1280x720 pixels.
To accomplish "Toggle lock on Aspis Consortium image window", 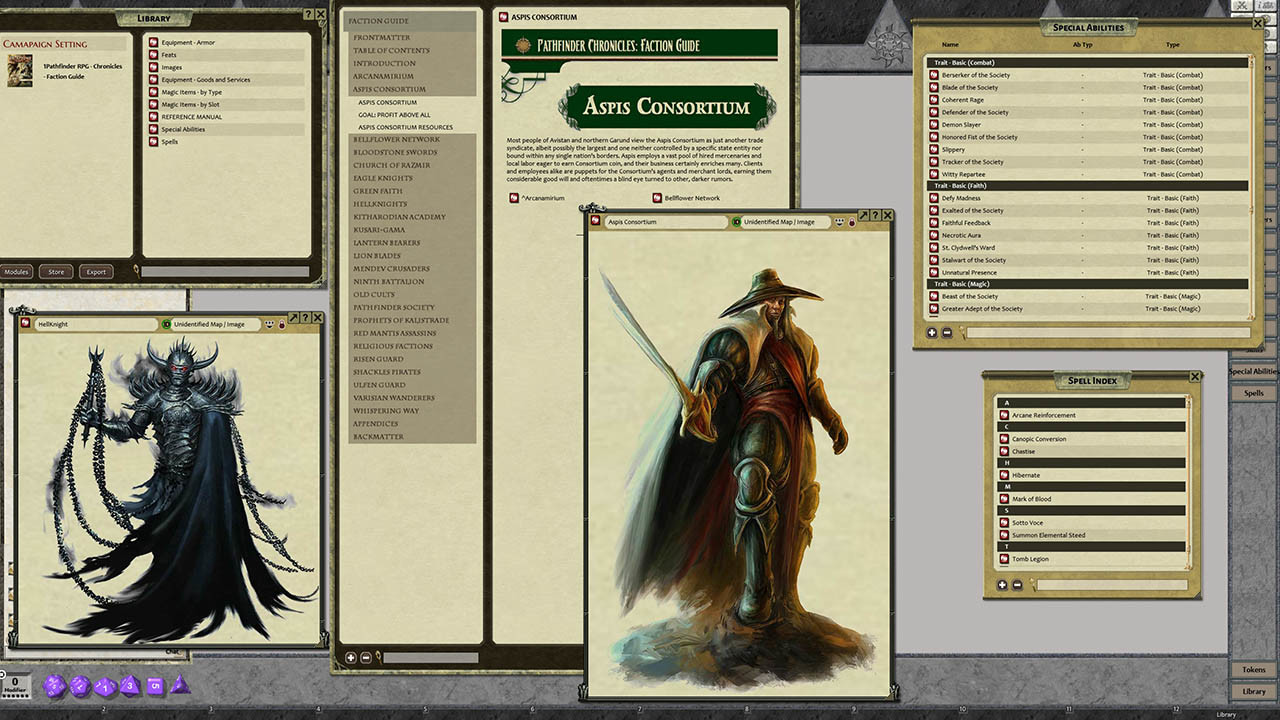I will click(852, 222).
